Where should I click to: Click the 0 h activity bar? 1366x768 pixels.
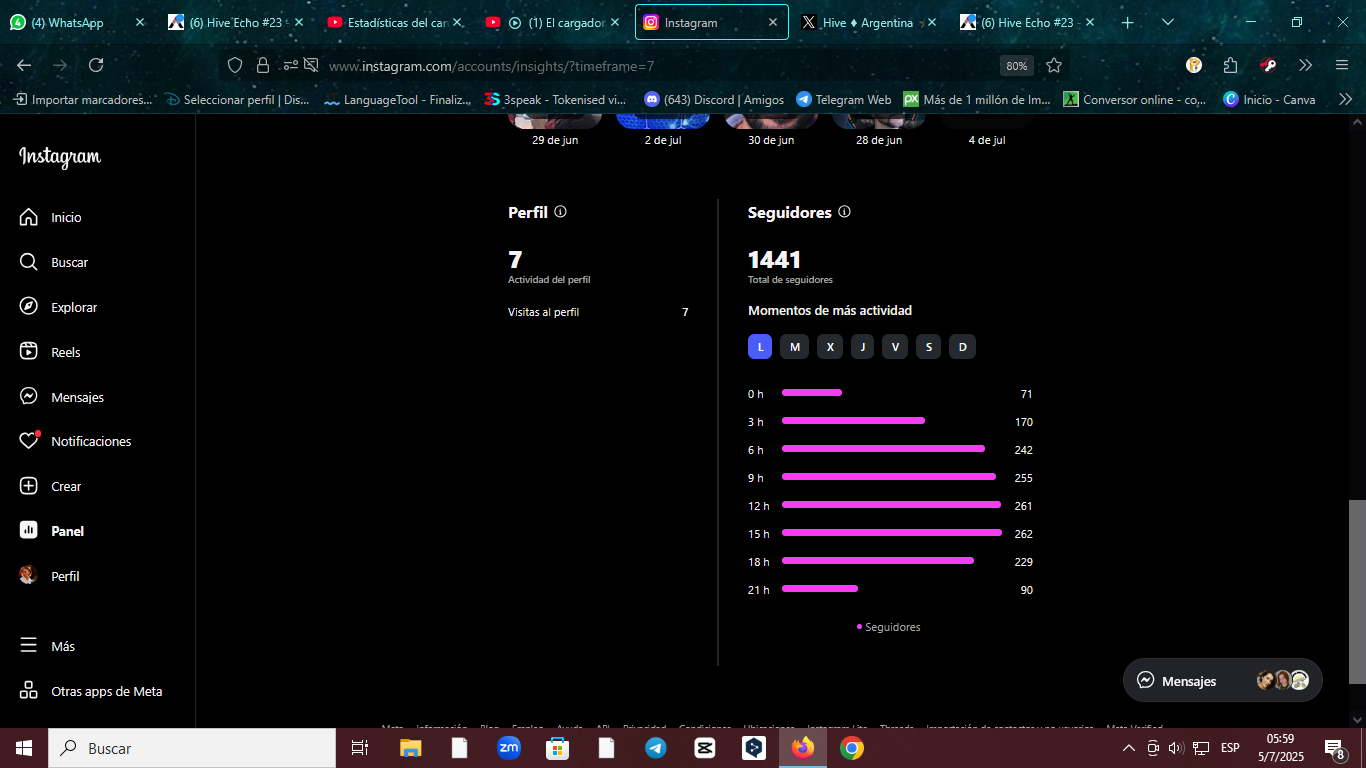coord(812,393)
